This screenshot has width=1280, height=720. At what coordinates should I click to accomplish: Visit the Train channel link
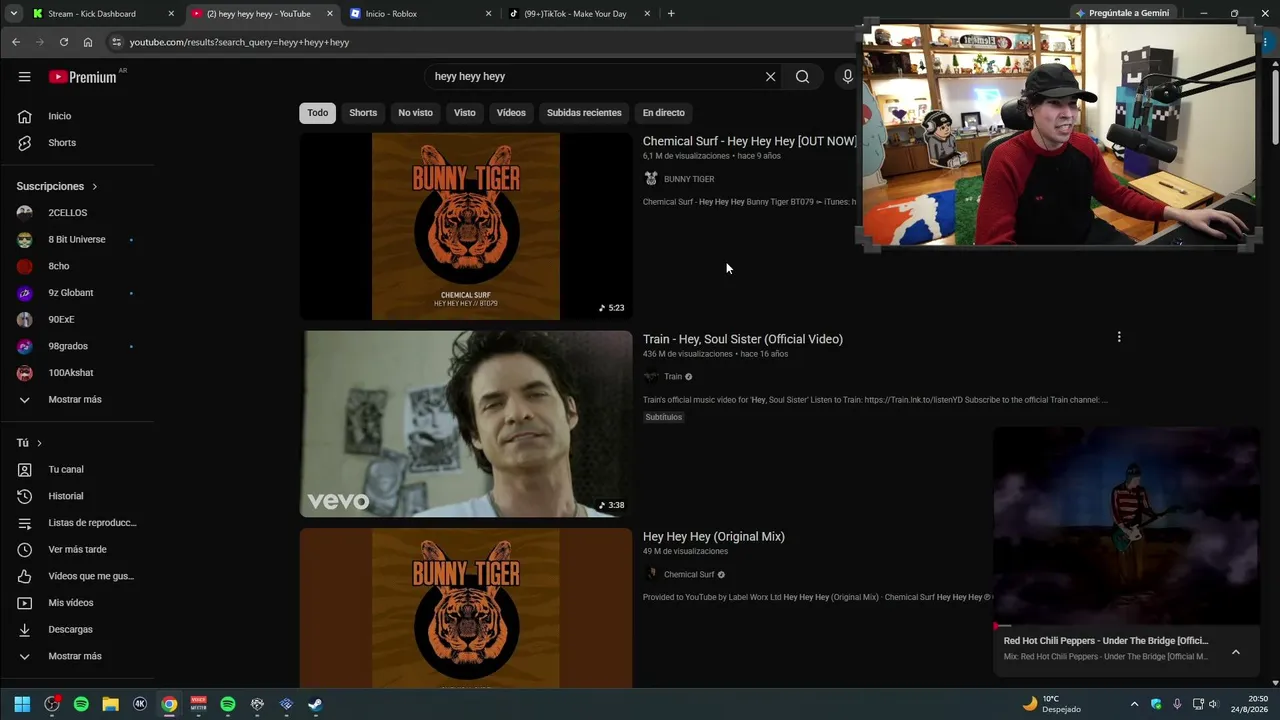(x=673, y=377)
